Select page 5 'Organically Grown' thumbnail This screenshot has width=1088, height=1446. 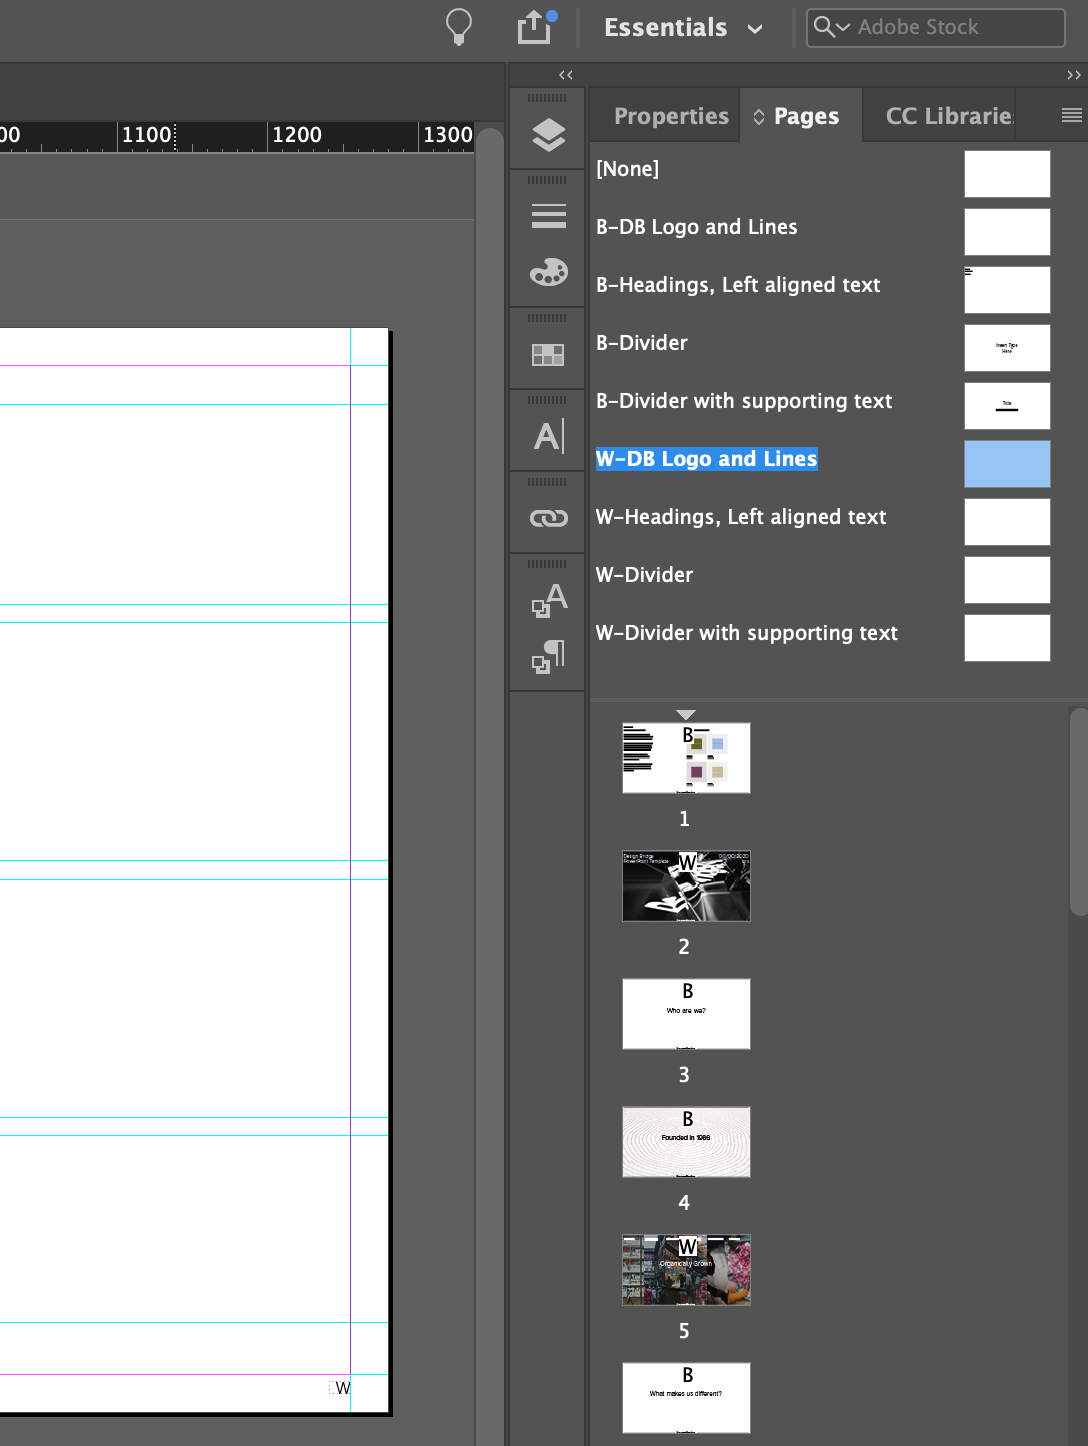[x=686, y=1270]
